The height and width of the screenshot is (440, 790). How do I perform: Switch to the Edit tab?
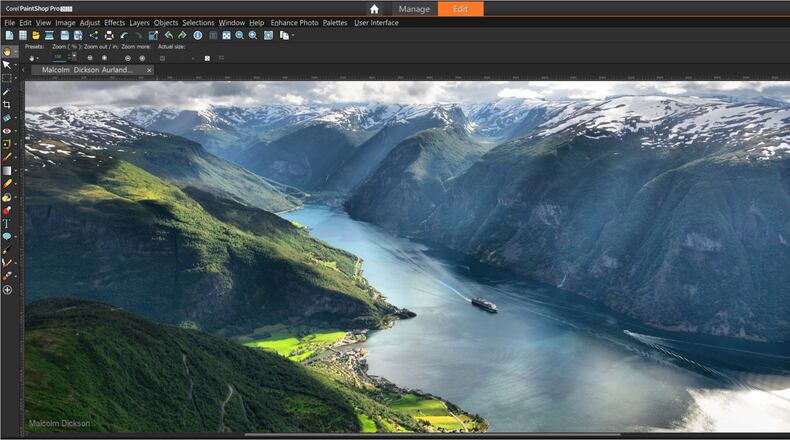pos(460,9)
